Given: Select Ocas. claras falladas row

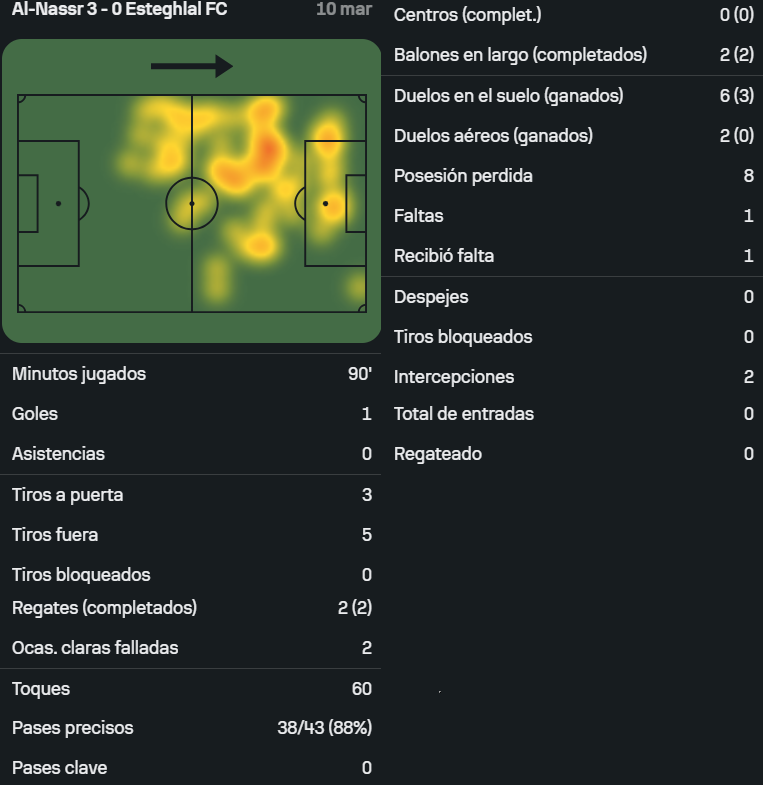Looking at the screenshot, I should (x=191, y=648).
